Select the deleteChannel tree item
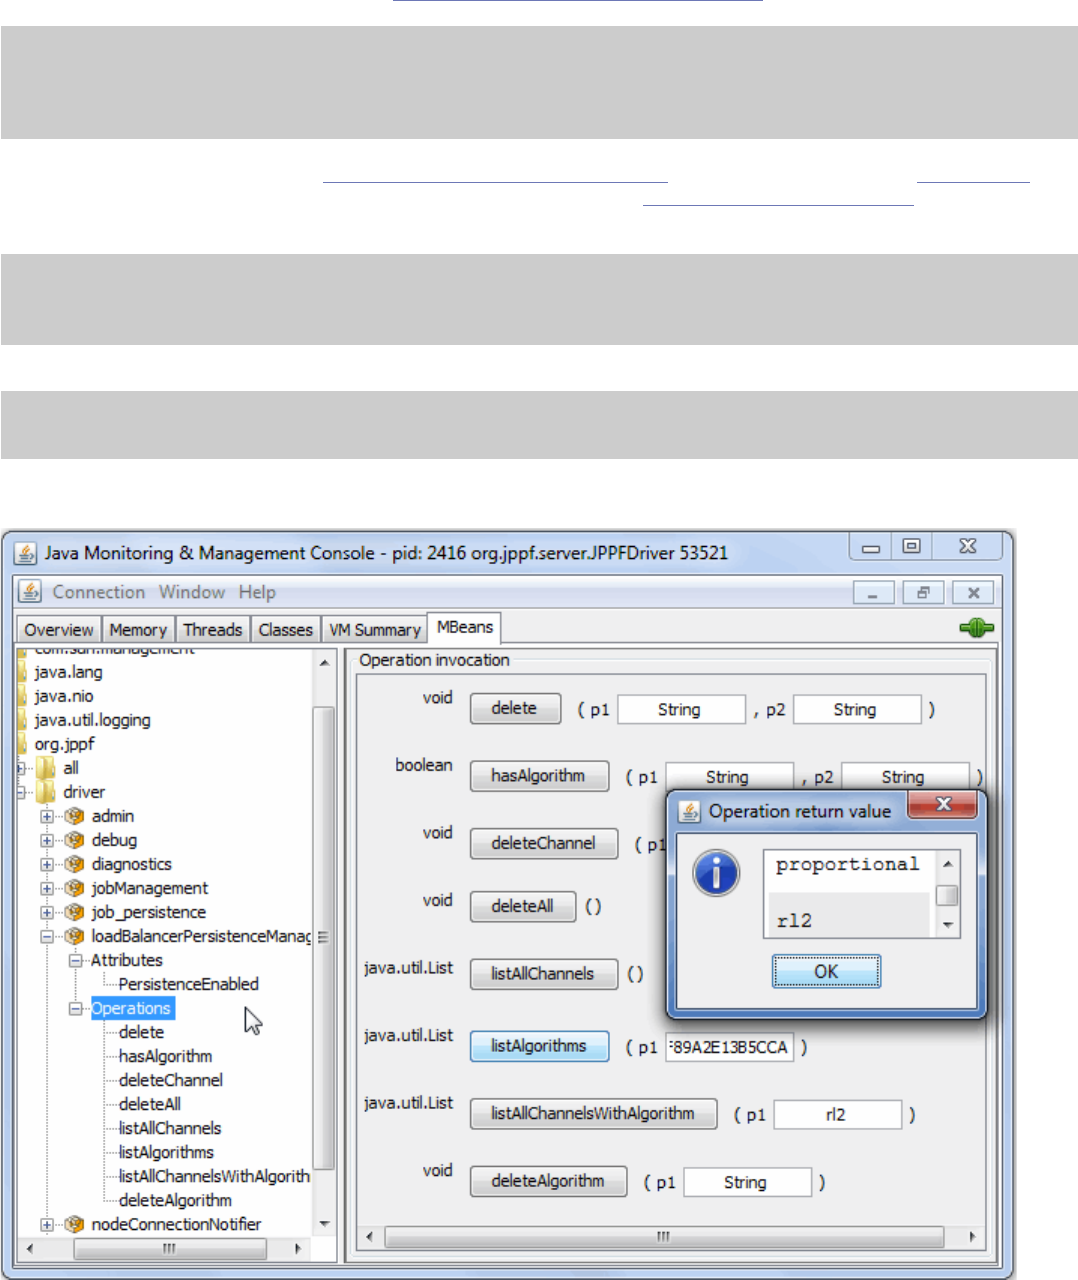Viewport: 1078px width, 1280px height. pos(170,1080)
